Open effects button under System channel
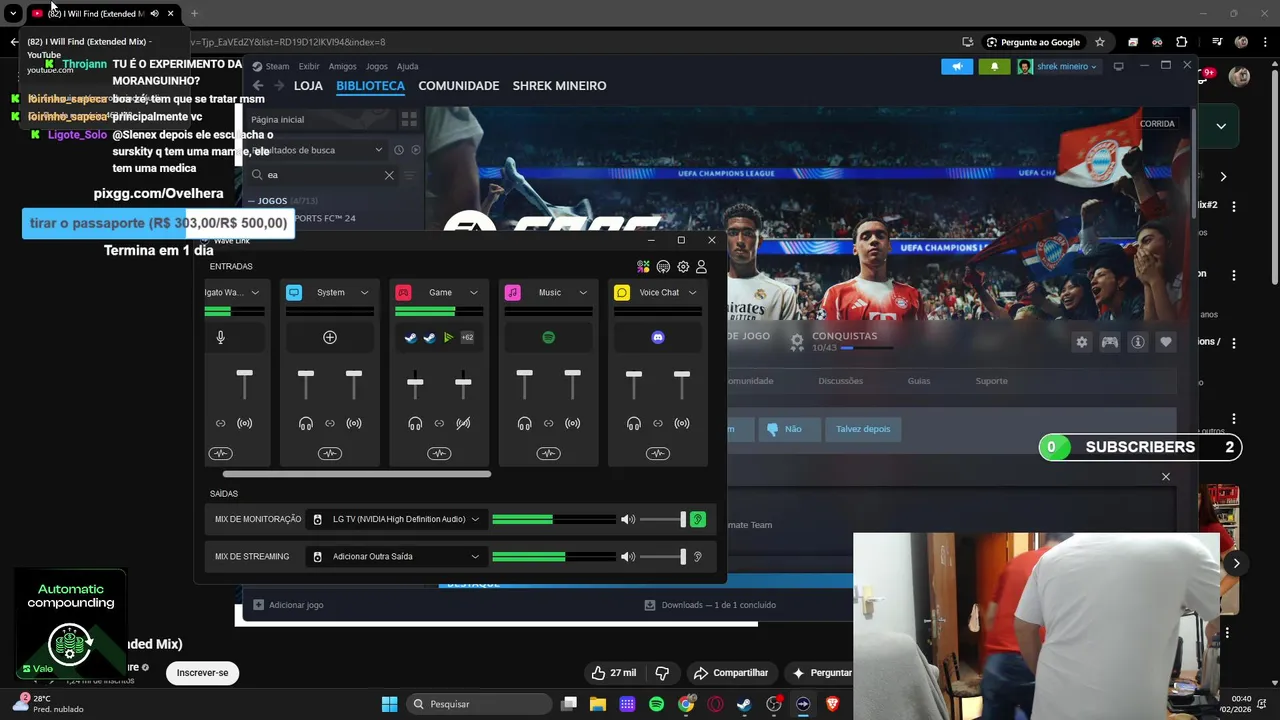The width and height of the screenshot is (1280, 720). tap(330, 454)
